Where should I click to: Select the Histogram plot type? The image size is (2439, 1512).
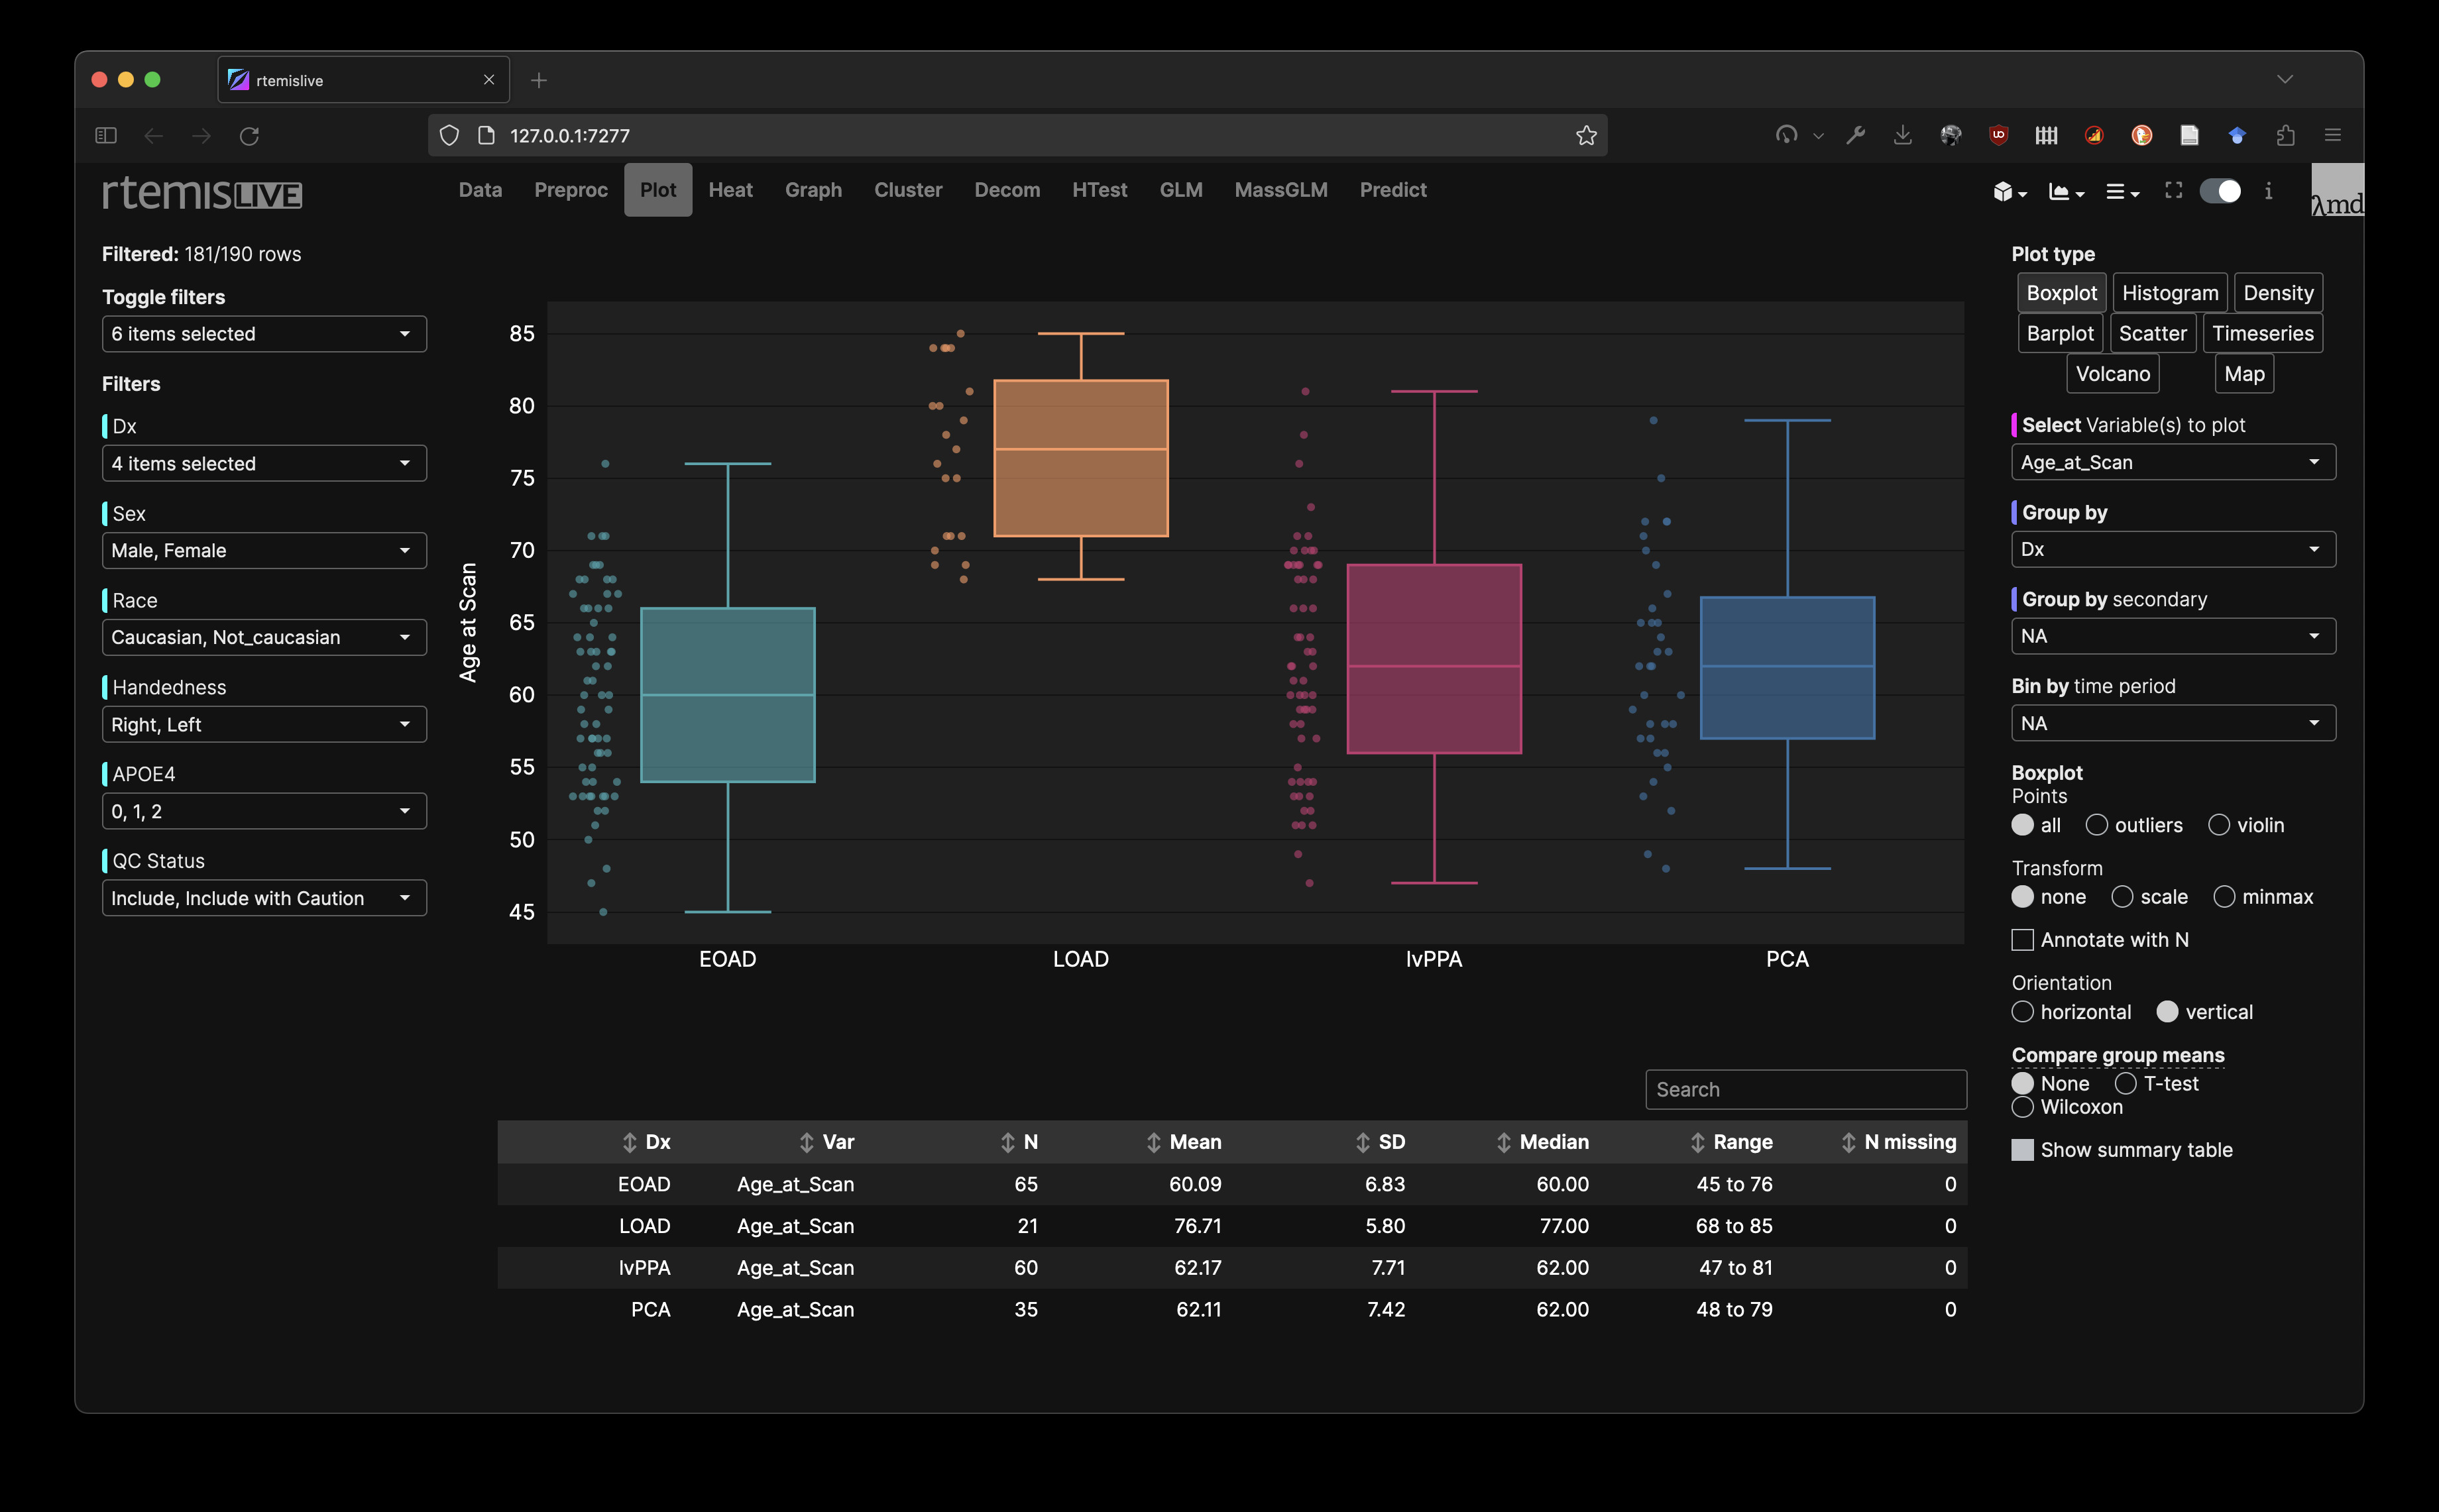(2169, 293)
